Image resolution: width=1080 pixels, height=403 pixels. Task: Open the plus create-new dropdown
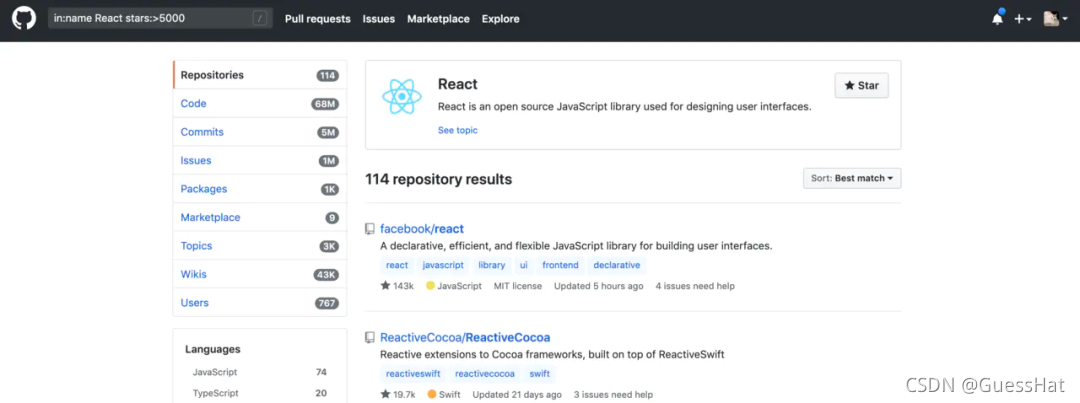tap(1023, 19)
